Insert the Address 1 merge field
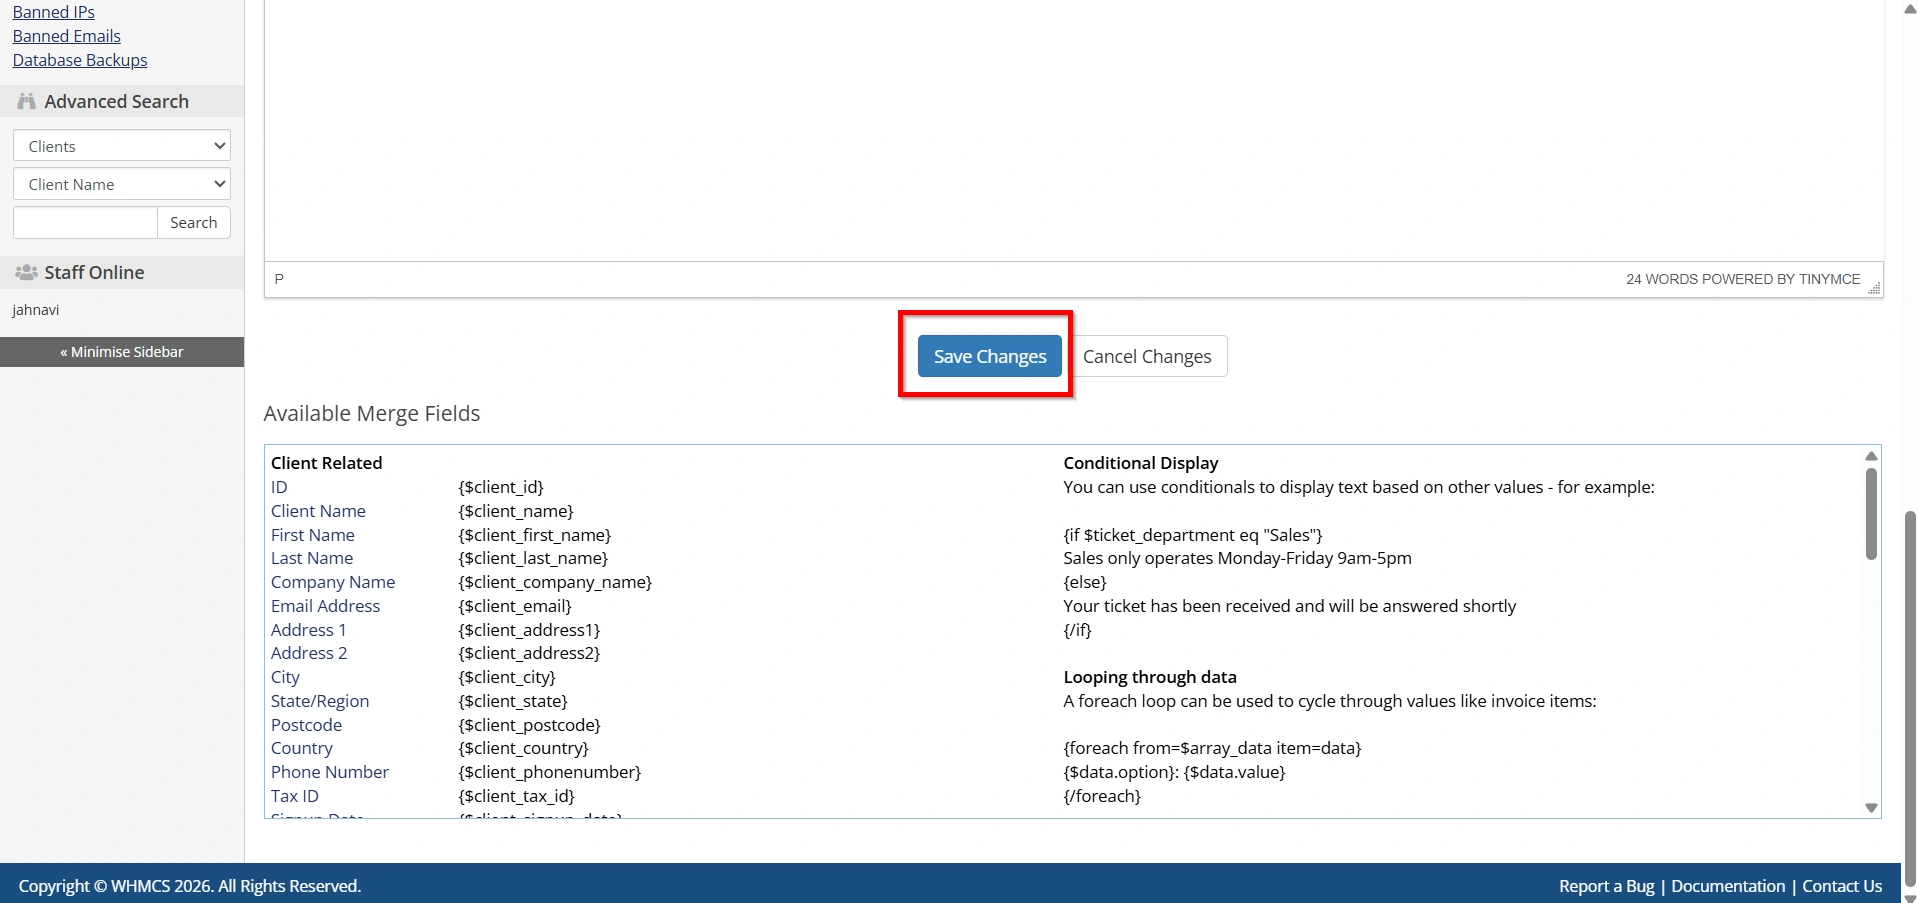Viewport: 1918px width, 903px height. [x=309, y=630]
